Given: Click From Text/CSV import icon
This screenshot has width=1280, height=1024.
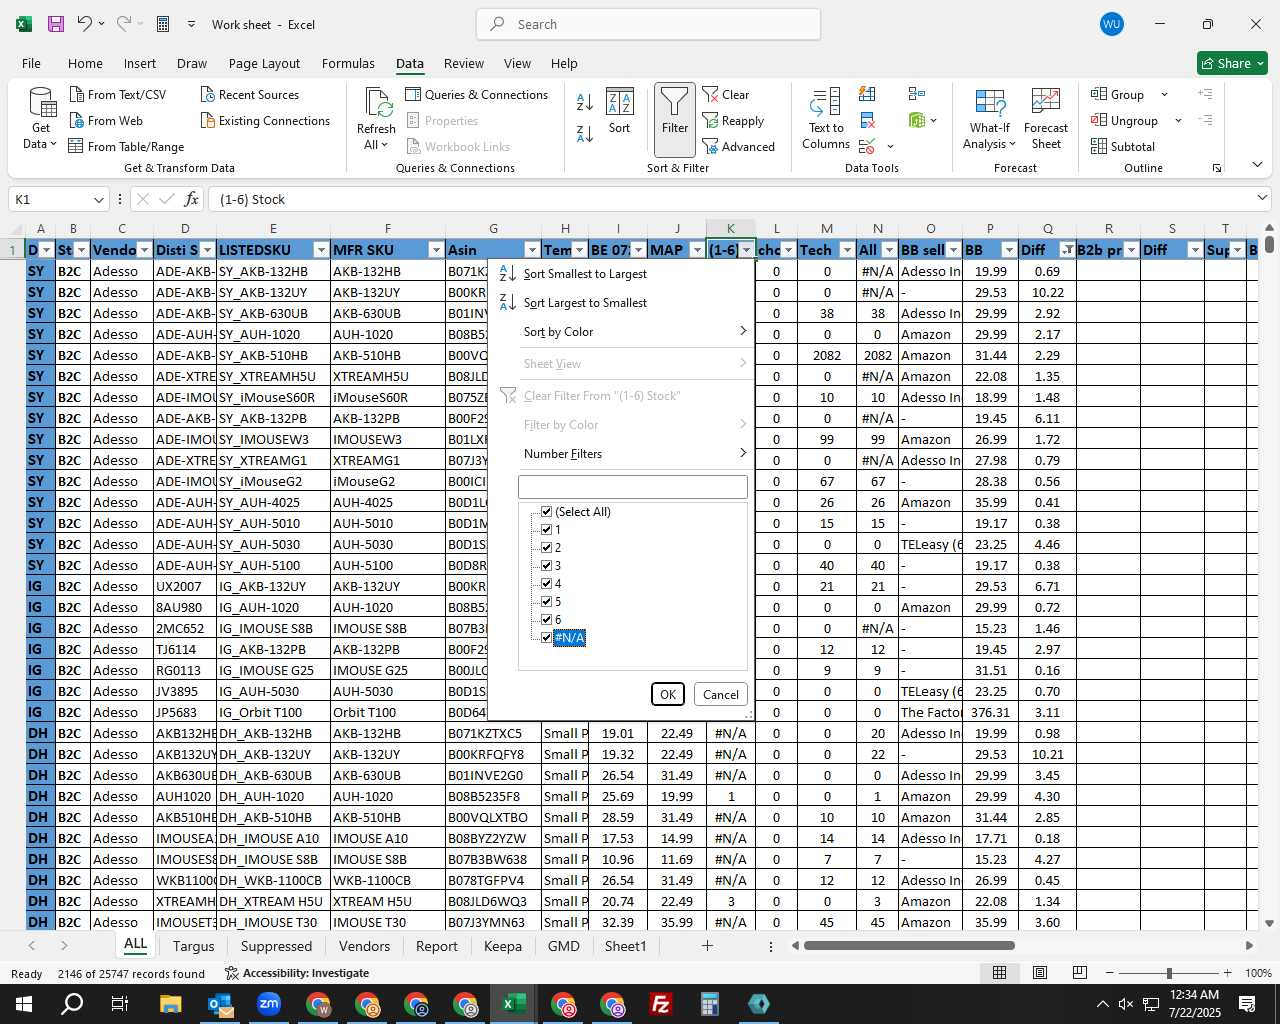Looking at the screenshot, I should click(x=77, y=94).
